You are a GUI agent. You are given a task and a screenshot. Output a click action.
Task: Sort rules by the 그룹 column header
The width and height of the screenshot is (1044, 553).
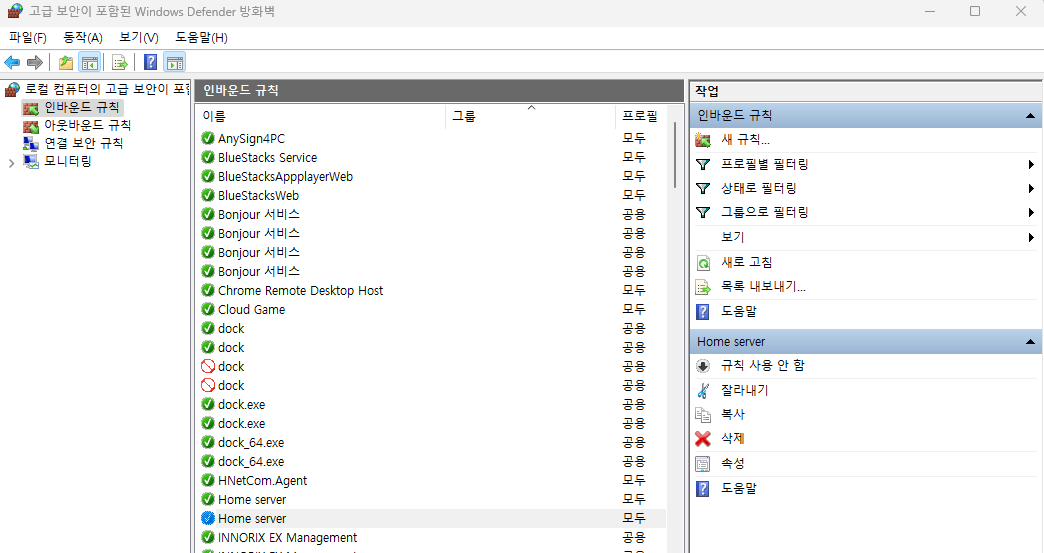pos(531,116)
